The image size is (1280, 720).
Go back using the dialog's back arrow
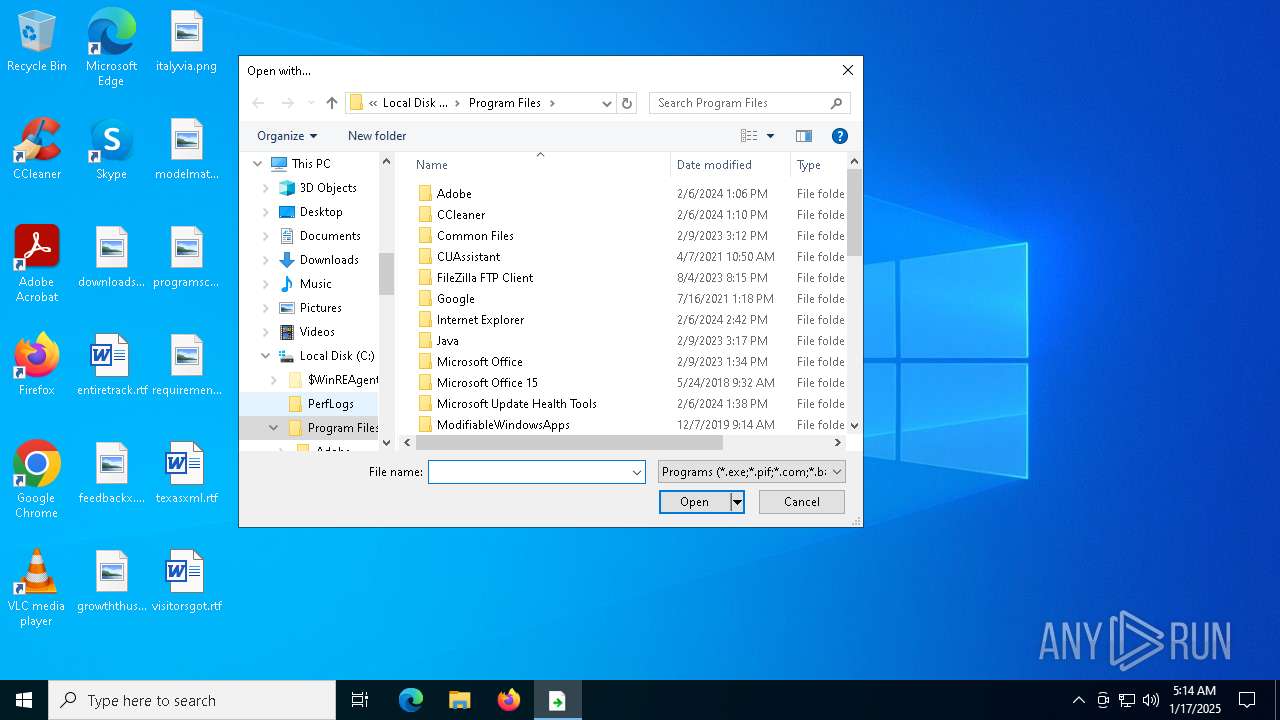point(258,103)
